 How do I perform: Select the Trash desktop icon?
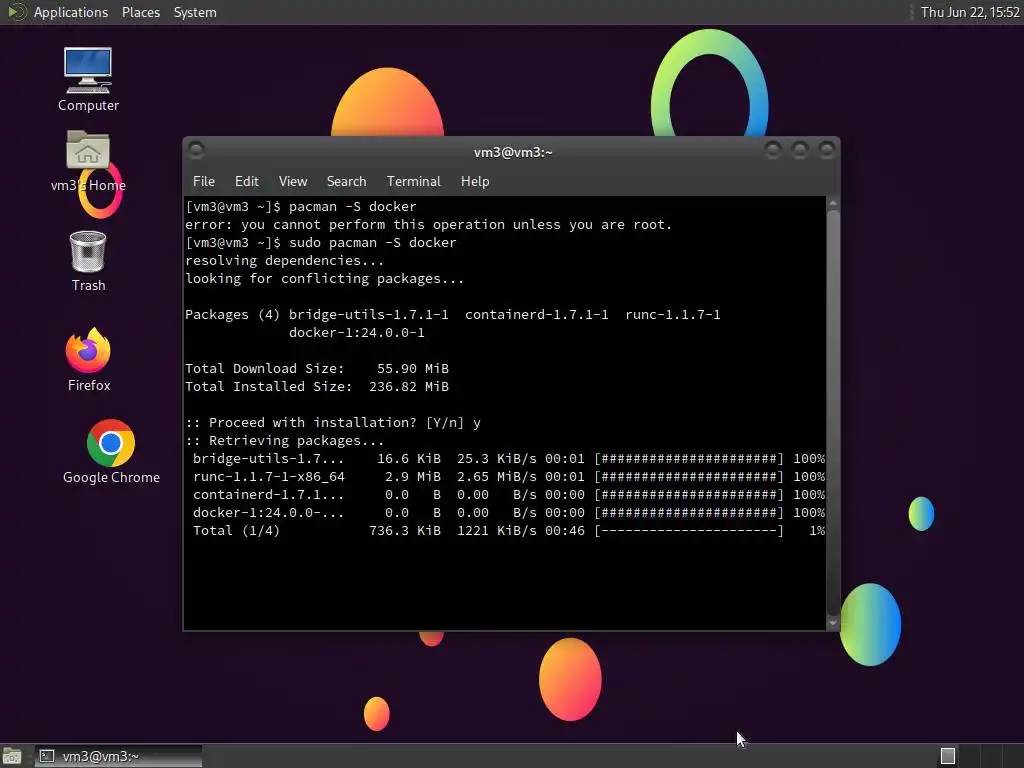pos(88,261)
